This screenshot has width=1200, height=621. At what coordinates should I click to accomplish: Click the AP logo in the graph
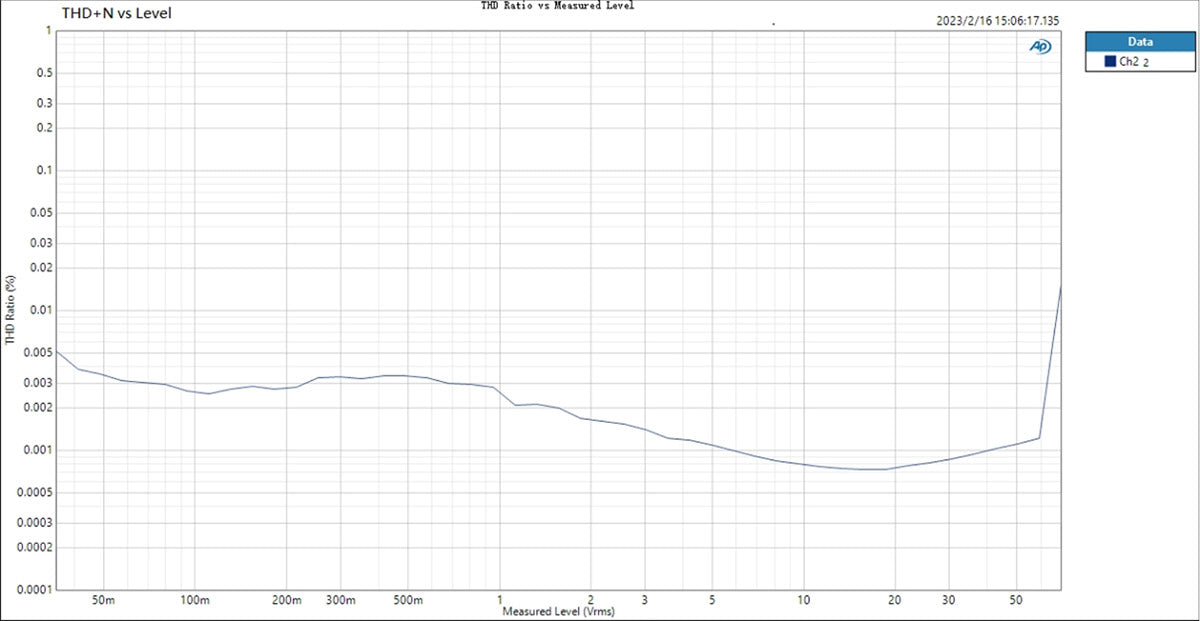(x=1041, y=46)
